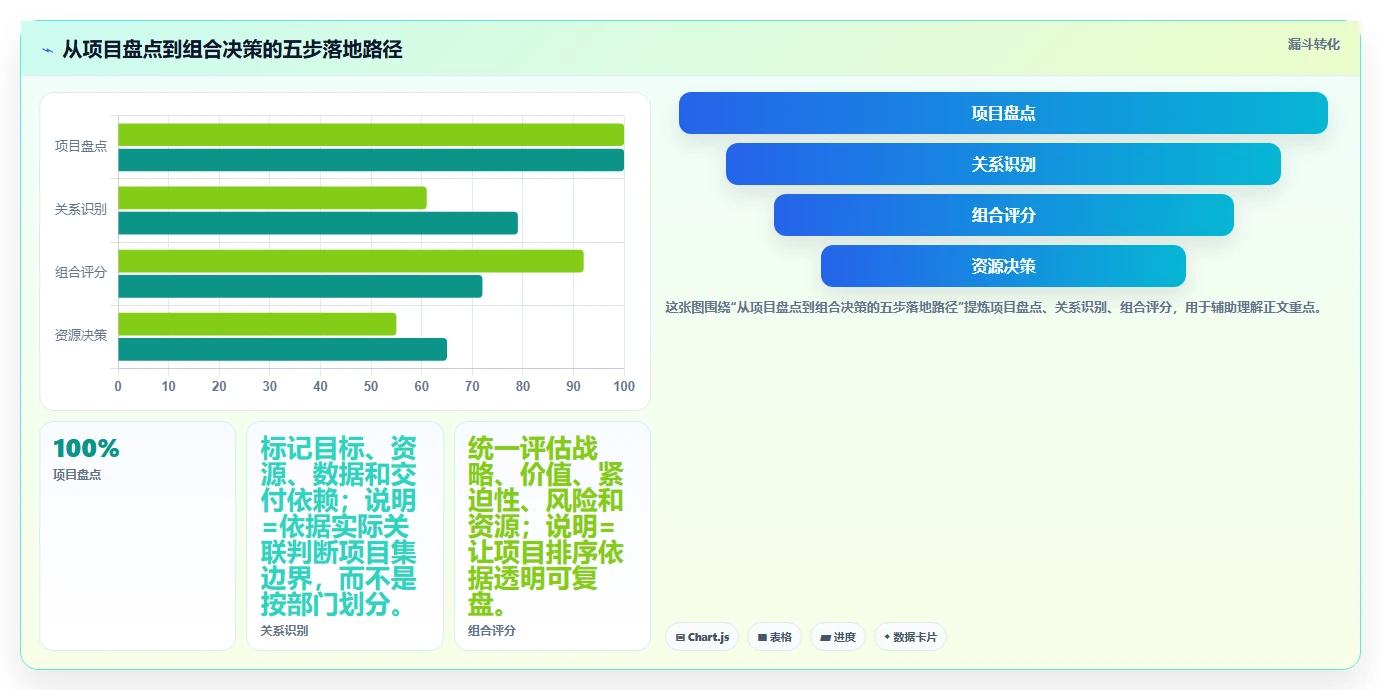1381x690 pixels.
Task: Click the teal bar for 组合评分
Action: pyautogui.click(x=300, y=286)
